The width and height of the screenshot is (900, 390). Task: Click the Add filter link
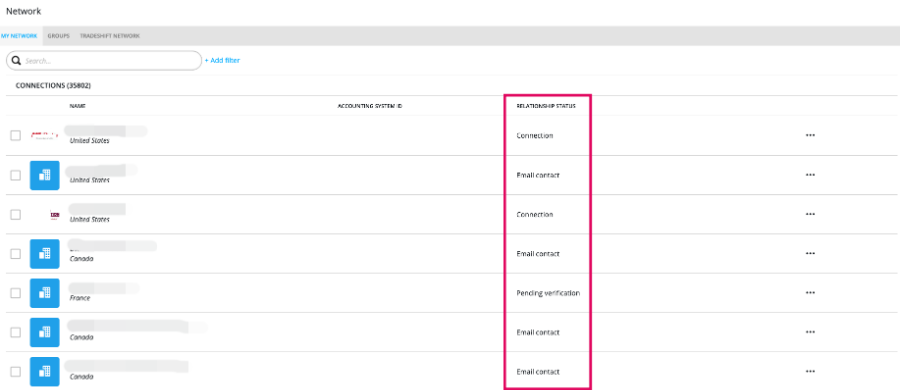(222, 60)
